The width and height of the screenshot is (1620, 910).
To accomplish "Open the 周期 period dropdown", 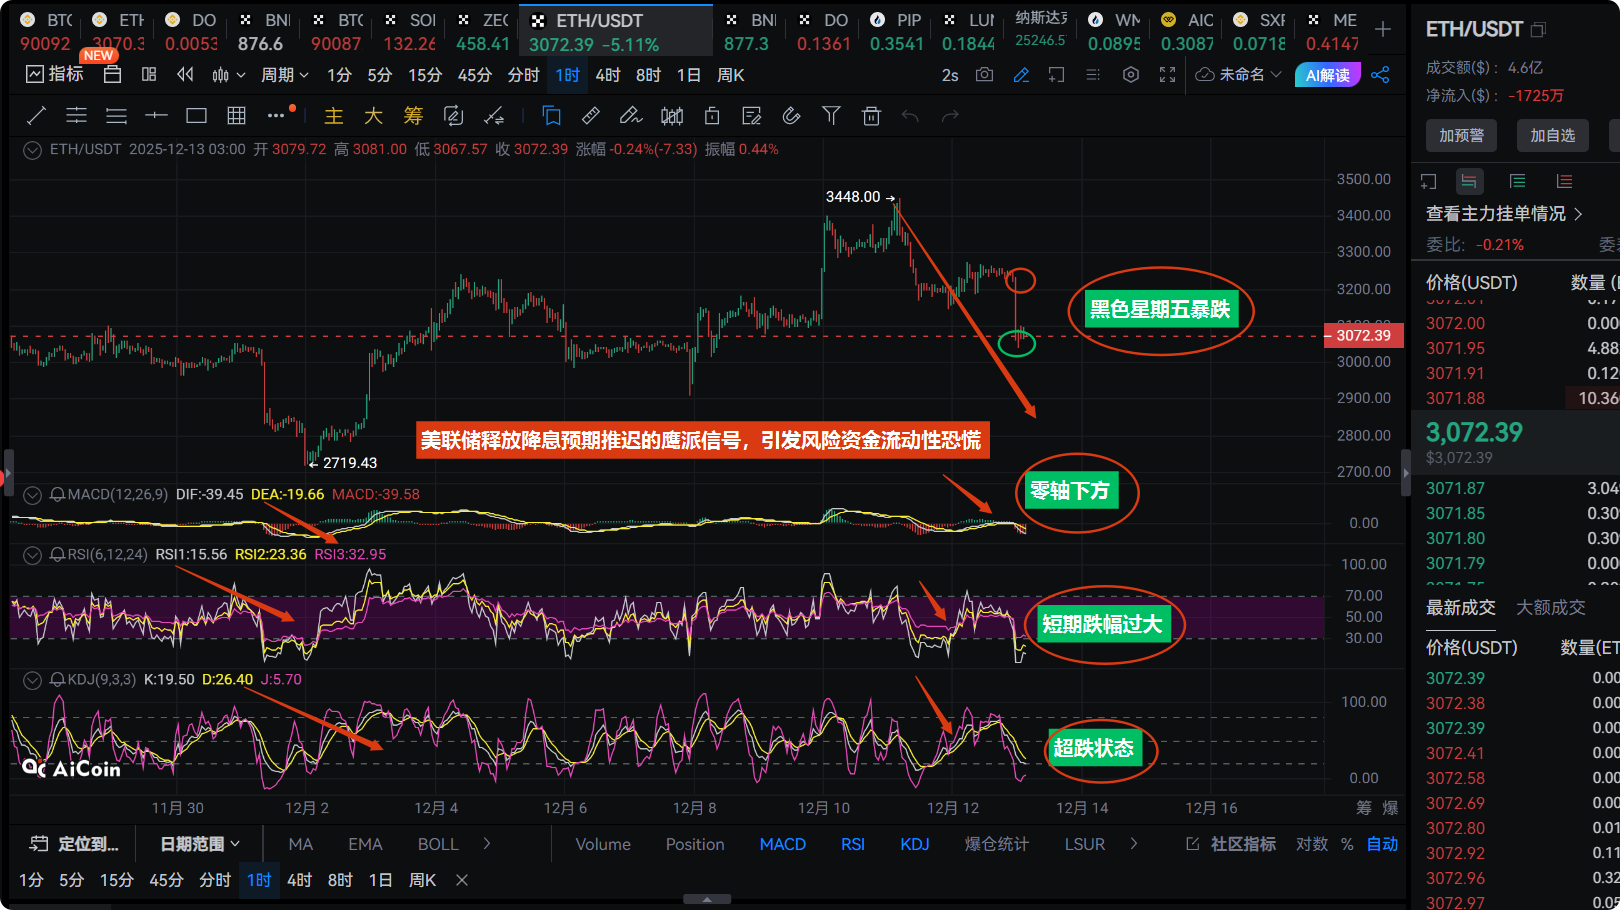I will point(285,75).
